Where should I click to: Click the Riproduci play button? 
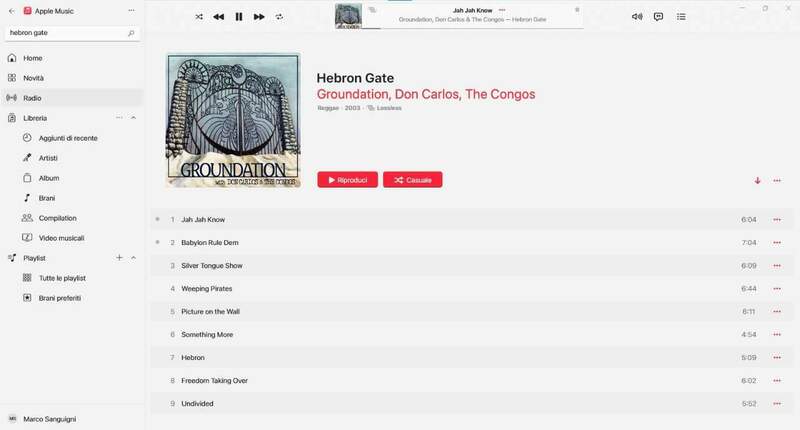click(347, 180)
